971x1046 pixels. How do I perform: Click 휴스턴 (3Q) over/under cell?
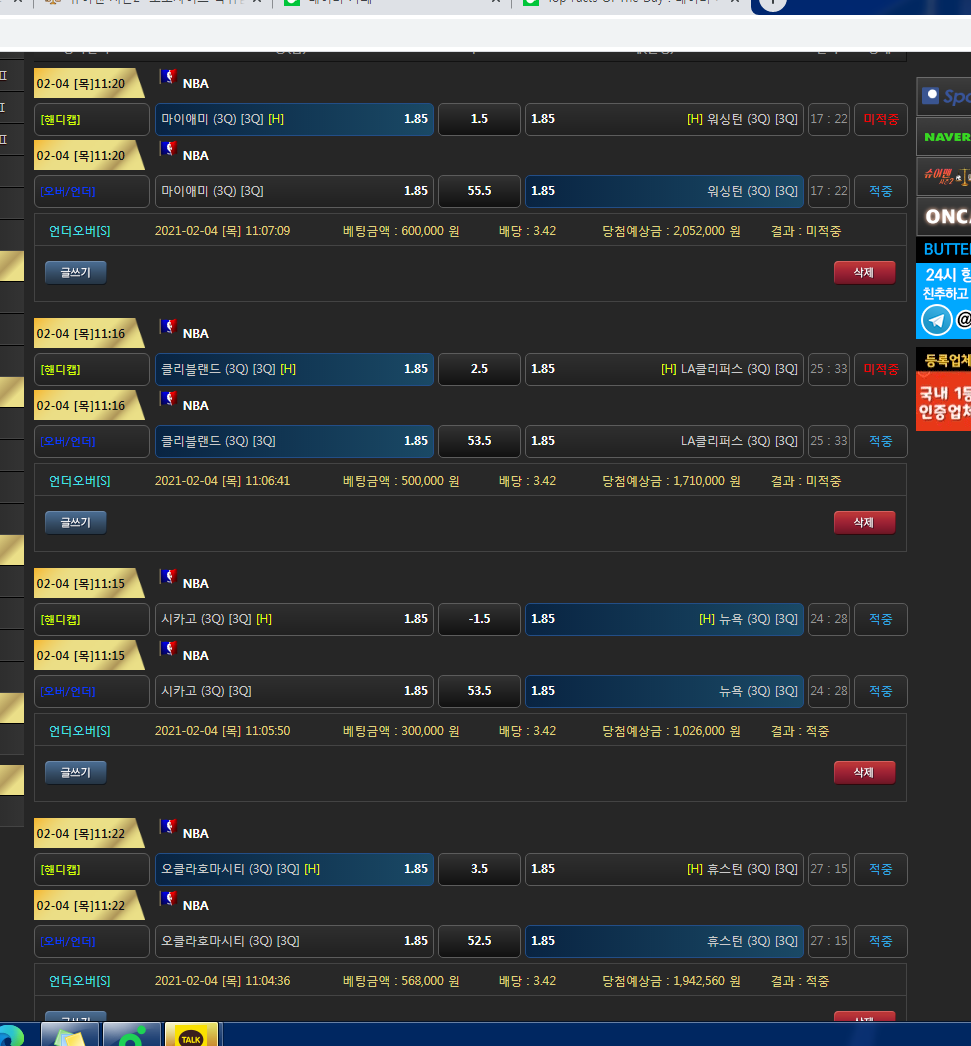click(664, 941)
